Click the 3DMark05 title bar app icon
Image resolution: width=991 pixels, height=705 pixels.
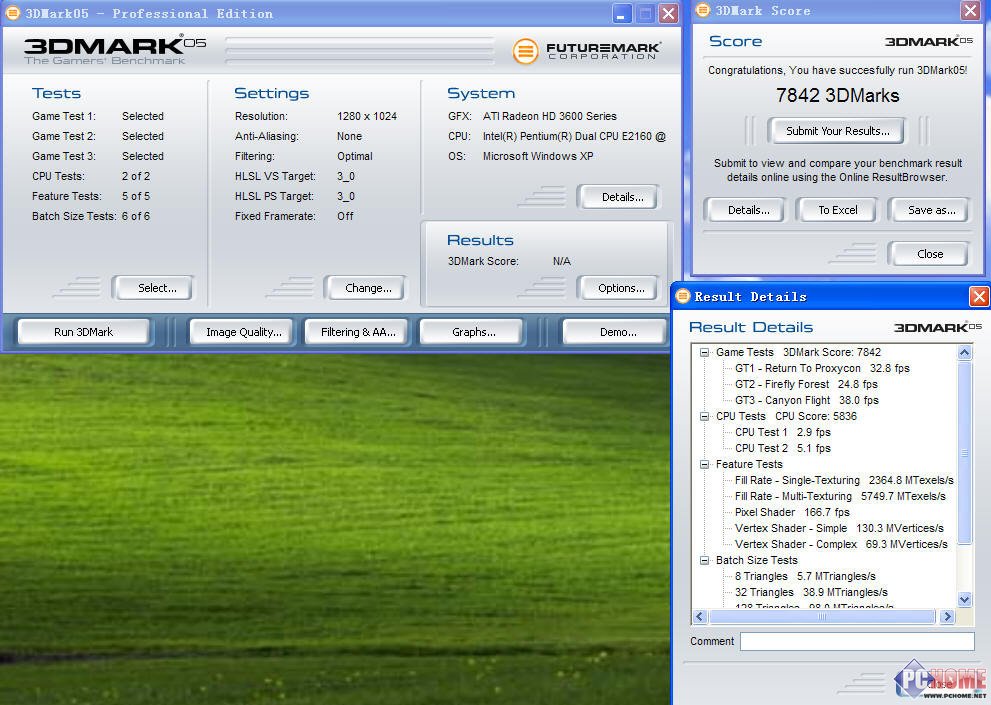(12, 13)
